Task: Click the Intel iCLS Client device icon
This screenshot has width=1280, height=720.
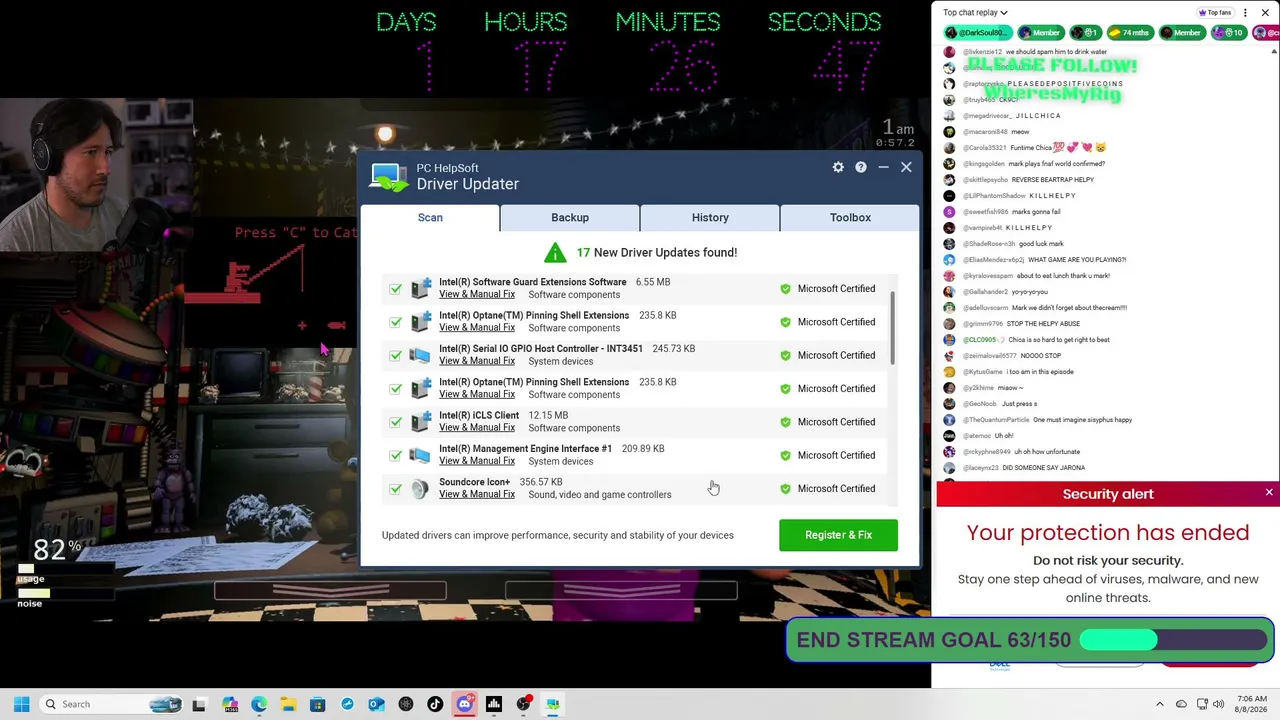Action: click(420, 422)
